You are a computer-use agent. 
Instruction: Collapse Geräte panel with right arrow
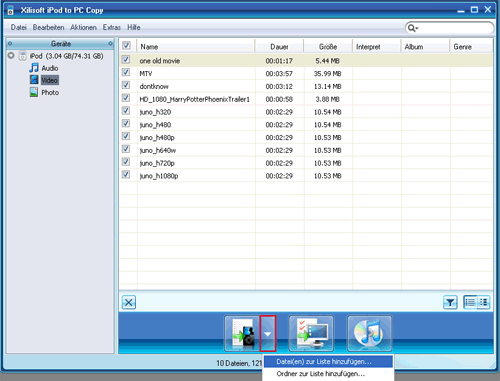tap(110, 44)
